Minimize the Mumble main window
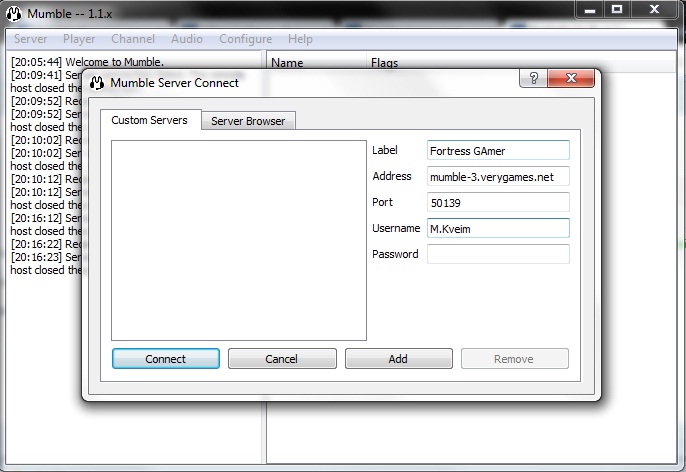 click(590, 10)
